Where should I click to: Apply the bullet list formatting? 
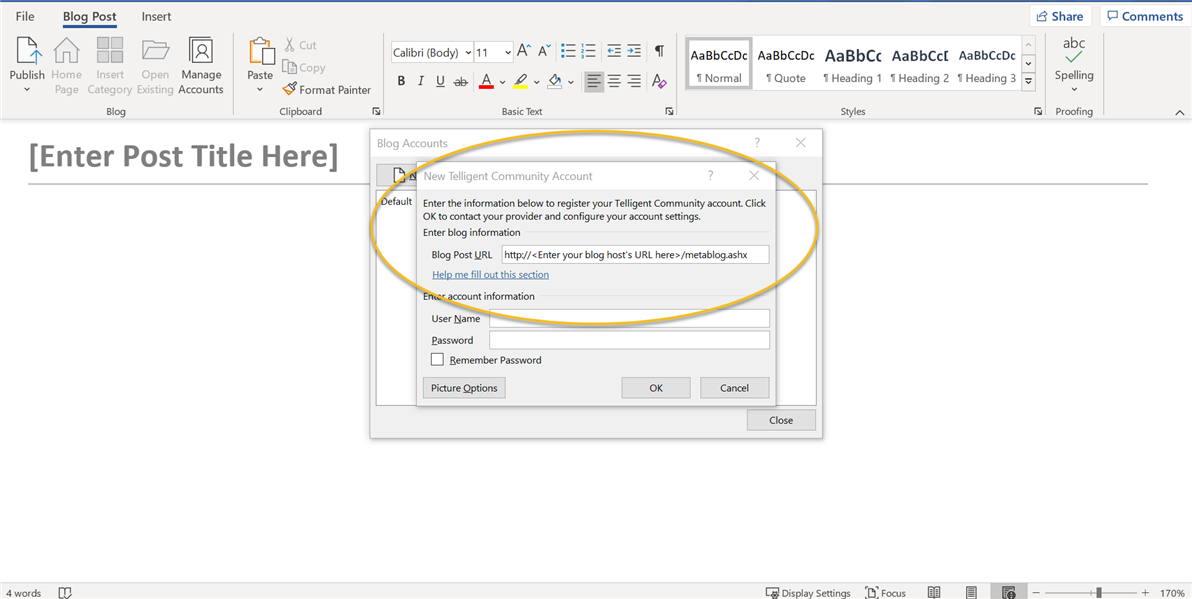567,52
